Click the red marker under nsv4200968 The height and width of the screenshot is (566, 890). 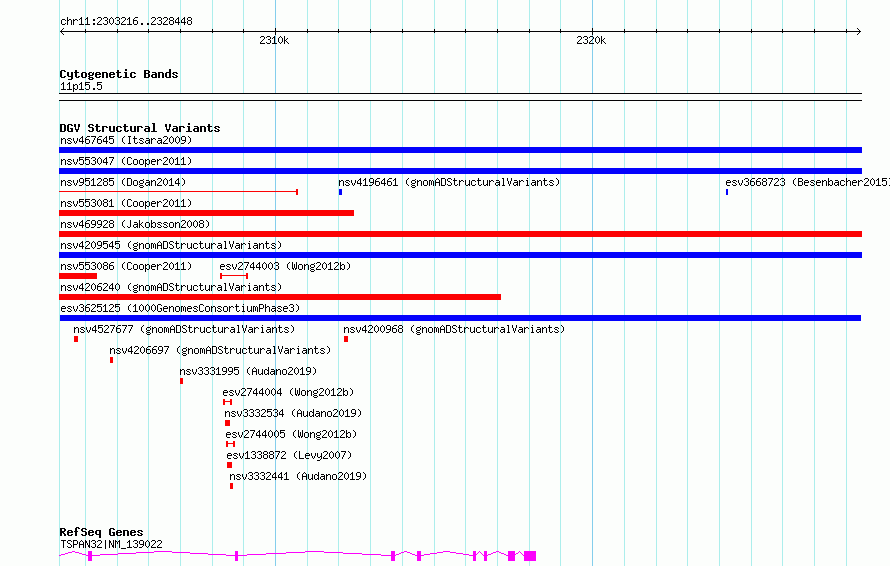[346, 339]
